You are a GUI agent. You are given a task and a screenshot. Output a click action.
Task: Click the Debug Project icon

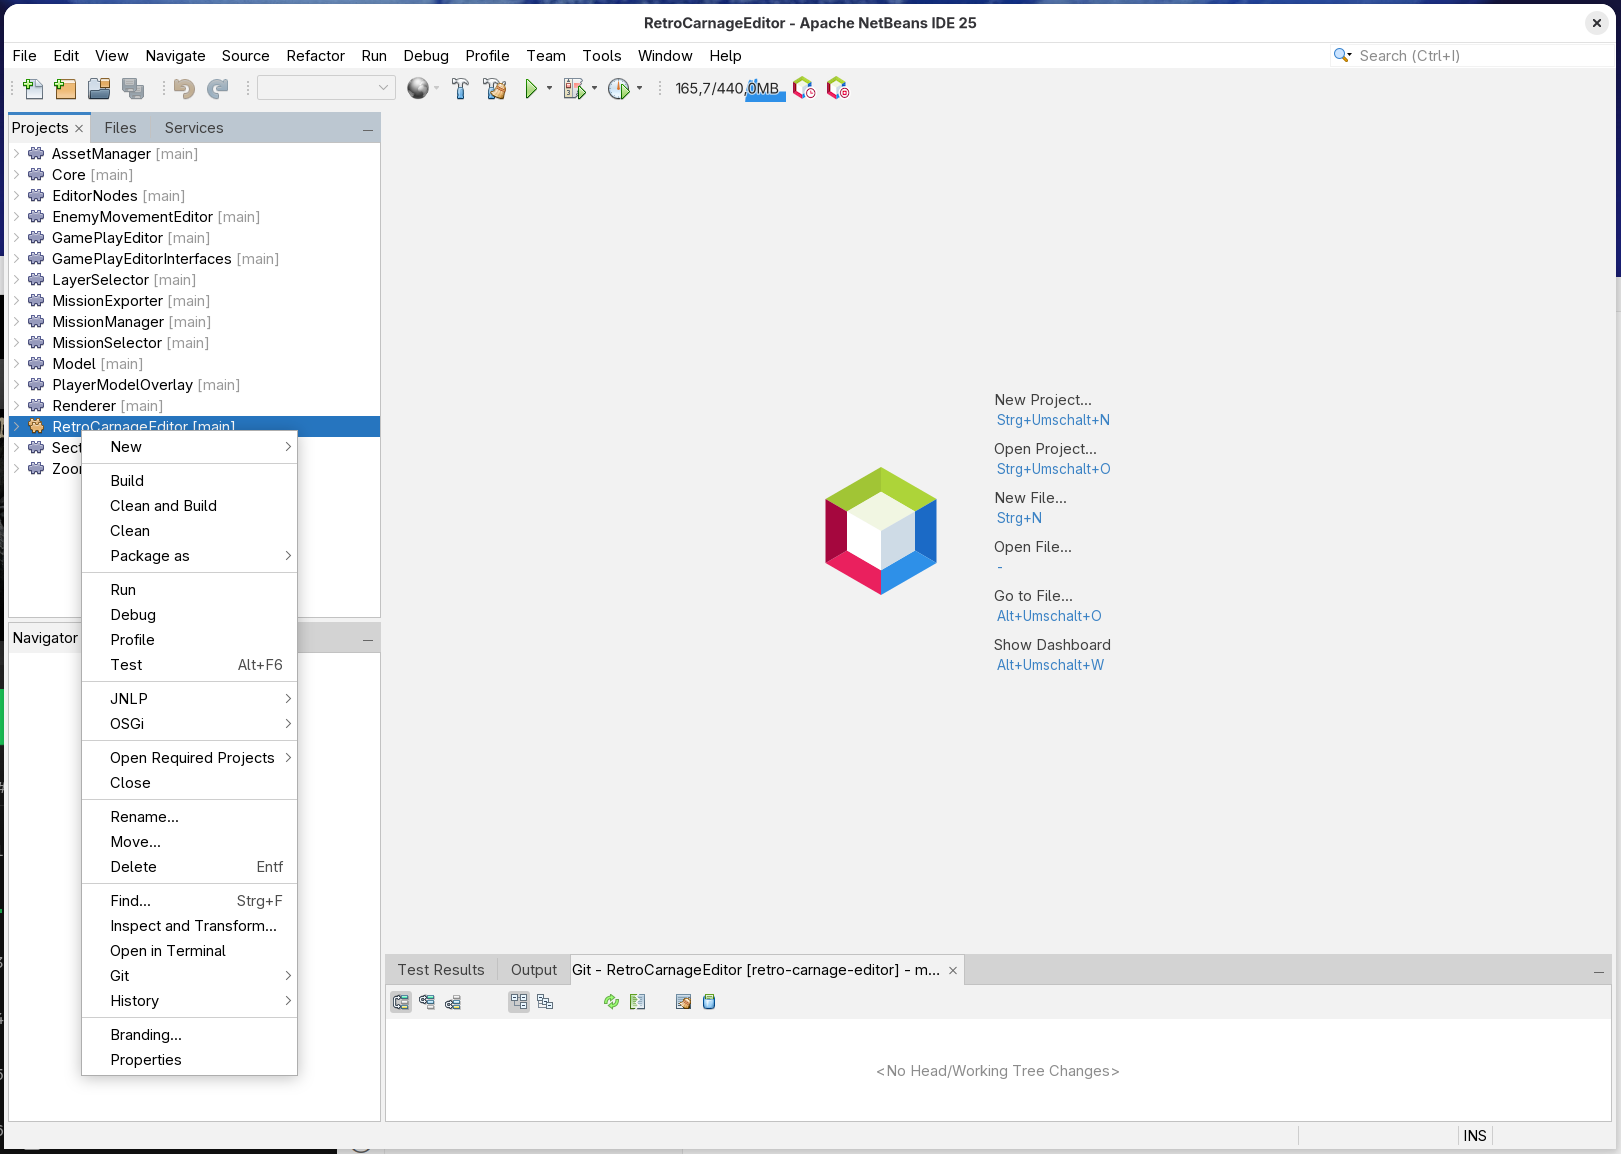click(x=574, y=89)
